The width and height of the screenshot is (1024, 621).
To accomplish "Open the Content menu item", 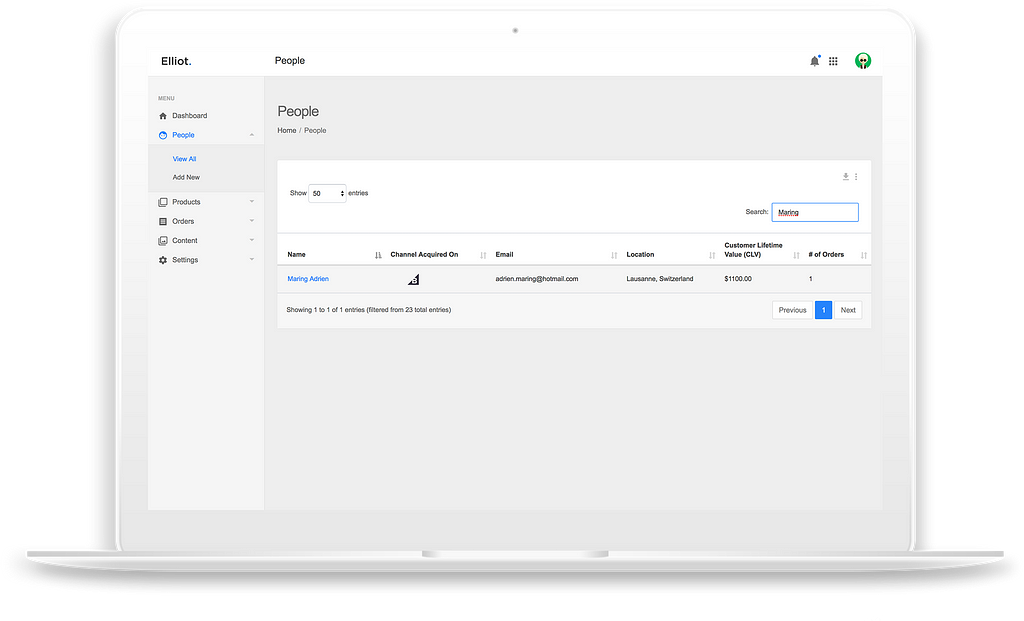I will pos(185,240).
